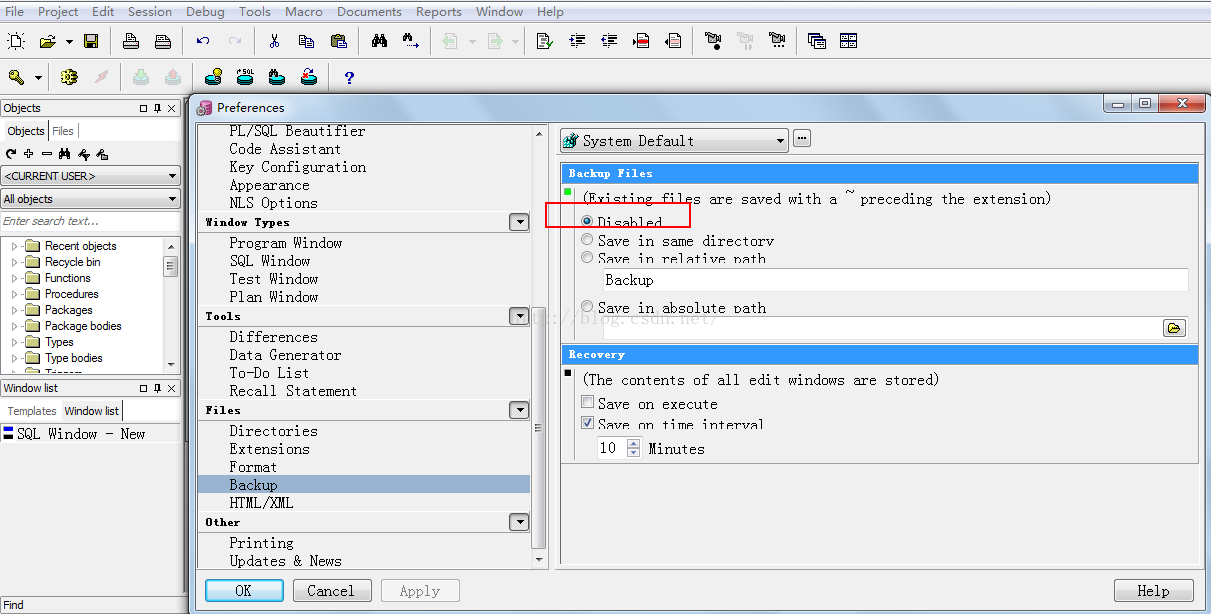
Task: Click the Print icon in main toolbar
Action: click(131, 41)
